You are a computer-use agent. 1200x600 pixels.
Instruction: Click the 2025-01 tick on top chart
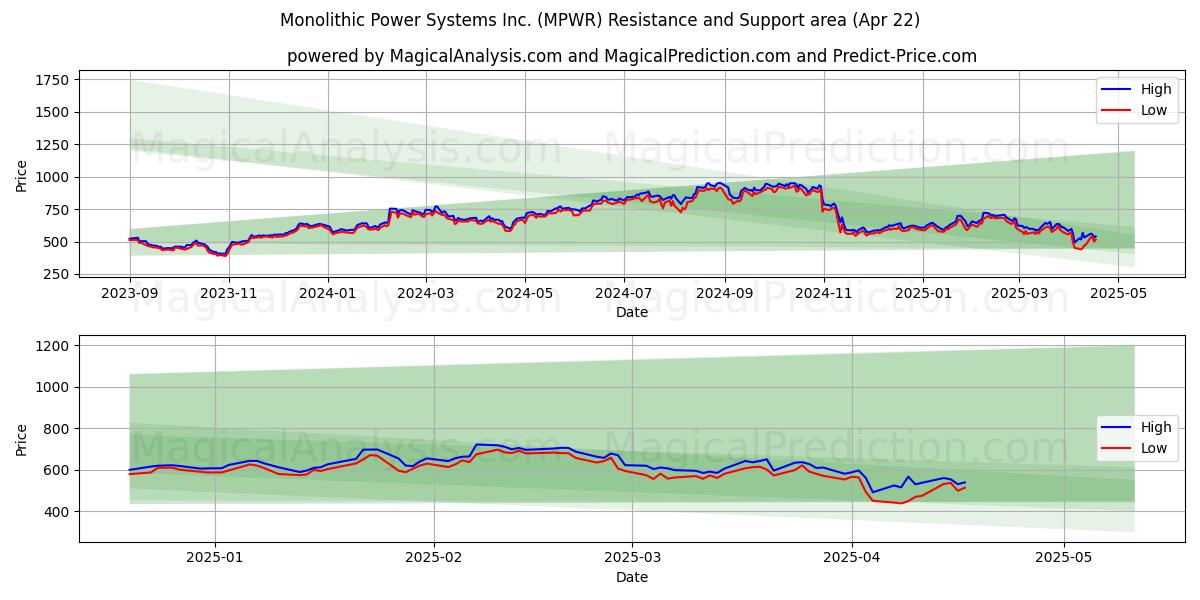923,294
